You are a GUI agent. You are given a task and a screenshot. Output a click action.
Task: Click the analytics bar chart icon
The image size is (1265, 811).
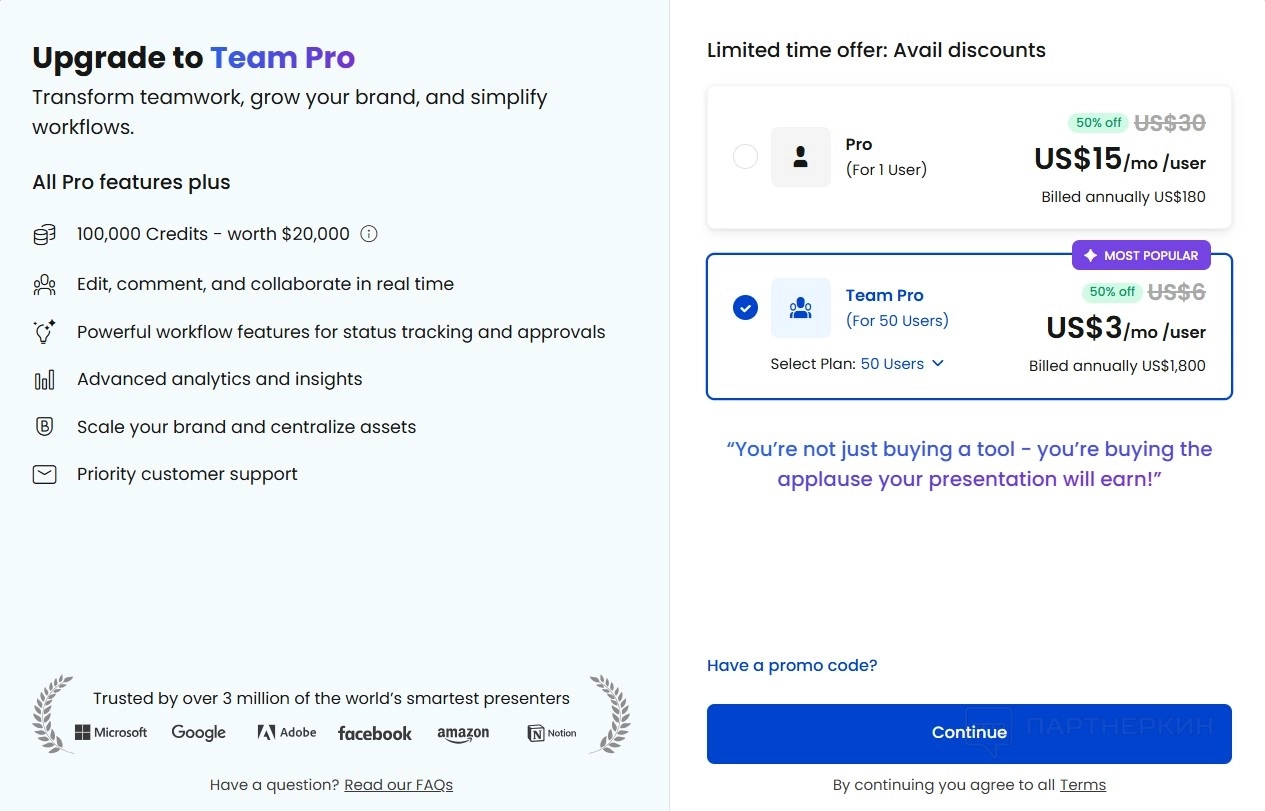pos(44,380)
